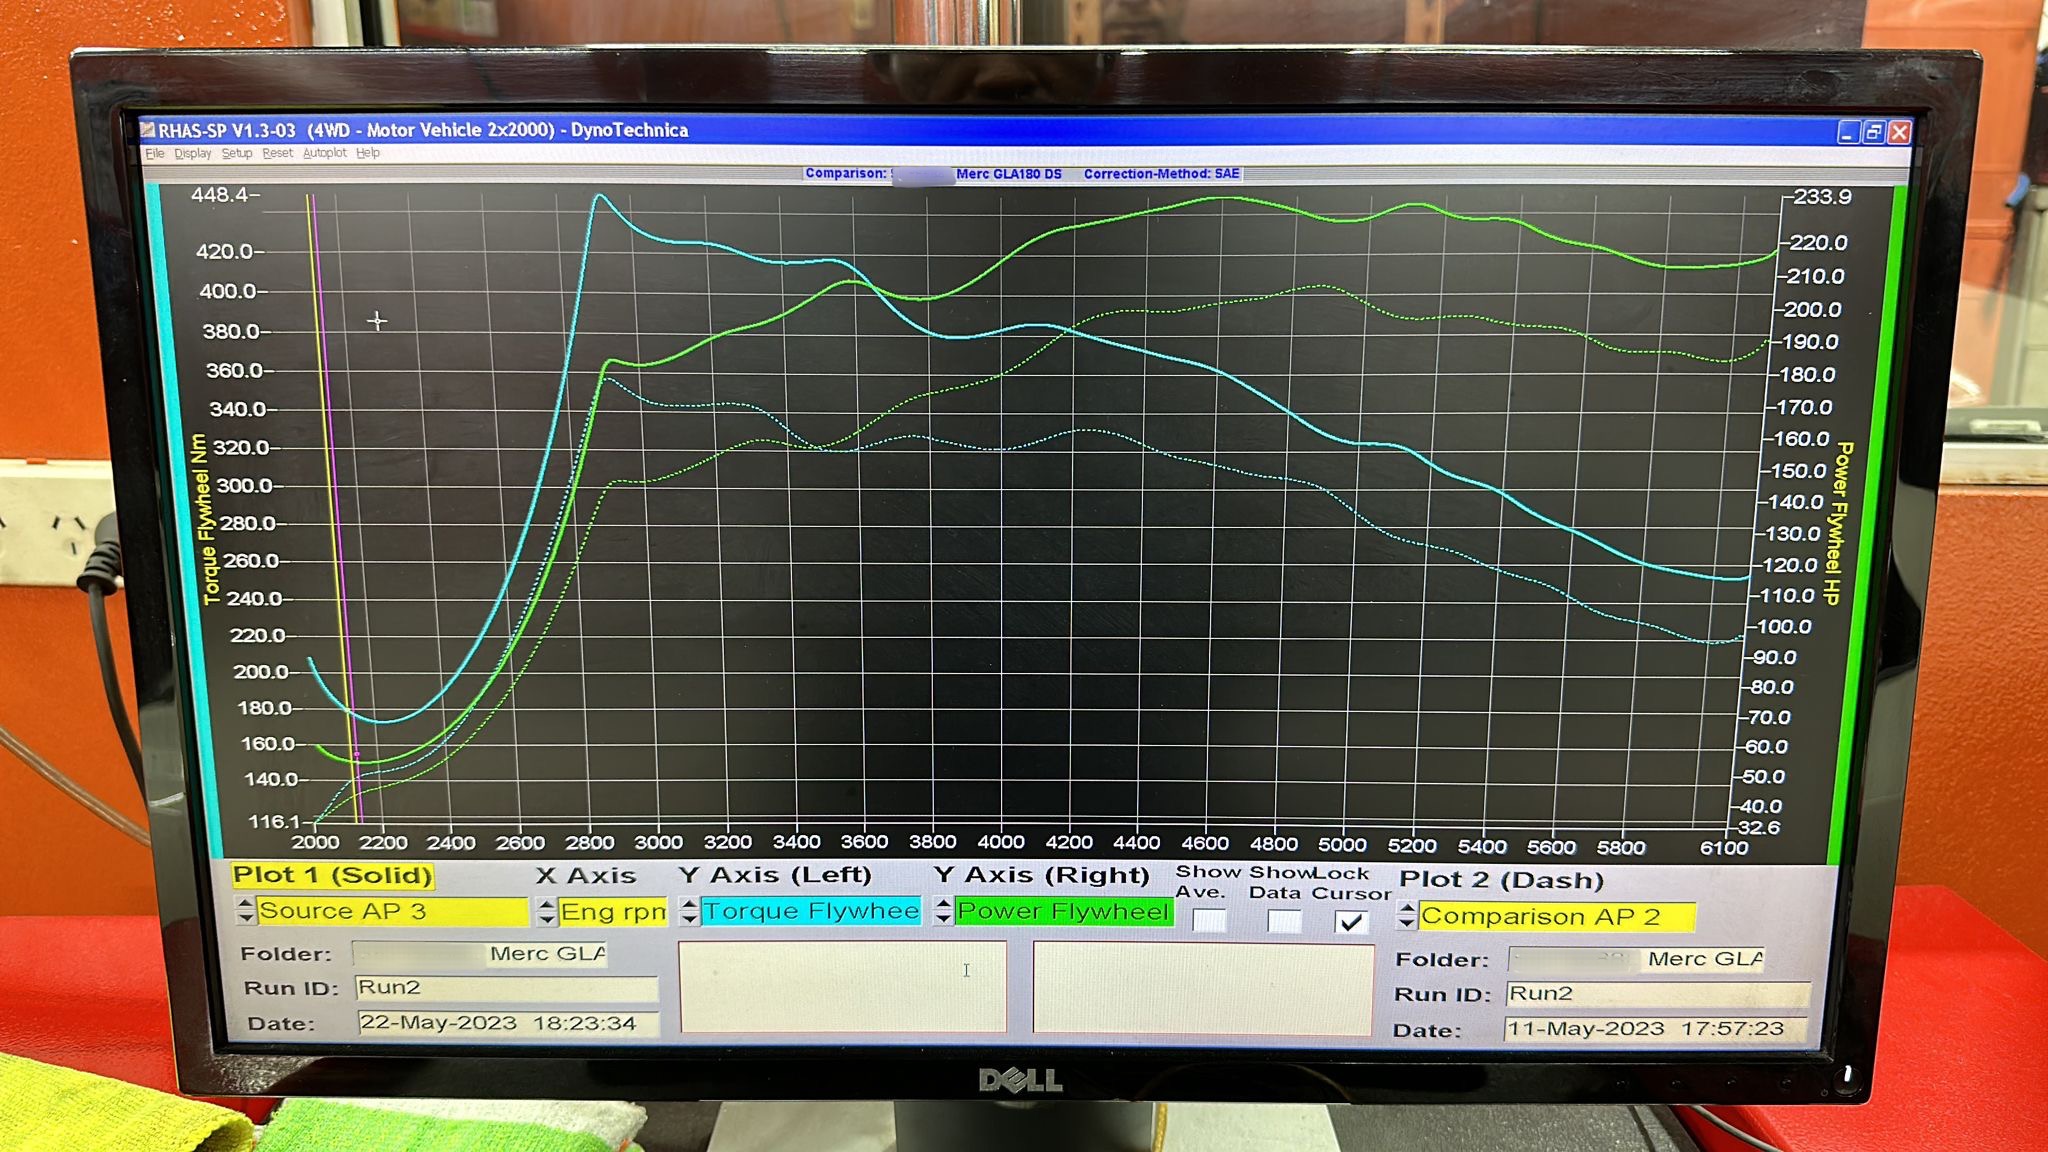Image resolution: width=2048 pixels, height=1152 pixels.
Task: Click down arrow of Y Axis (Right) spinner
Action: point(943,918)
